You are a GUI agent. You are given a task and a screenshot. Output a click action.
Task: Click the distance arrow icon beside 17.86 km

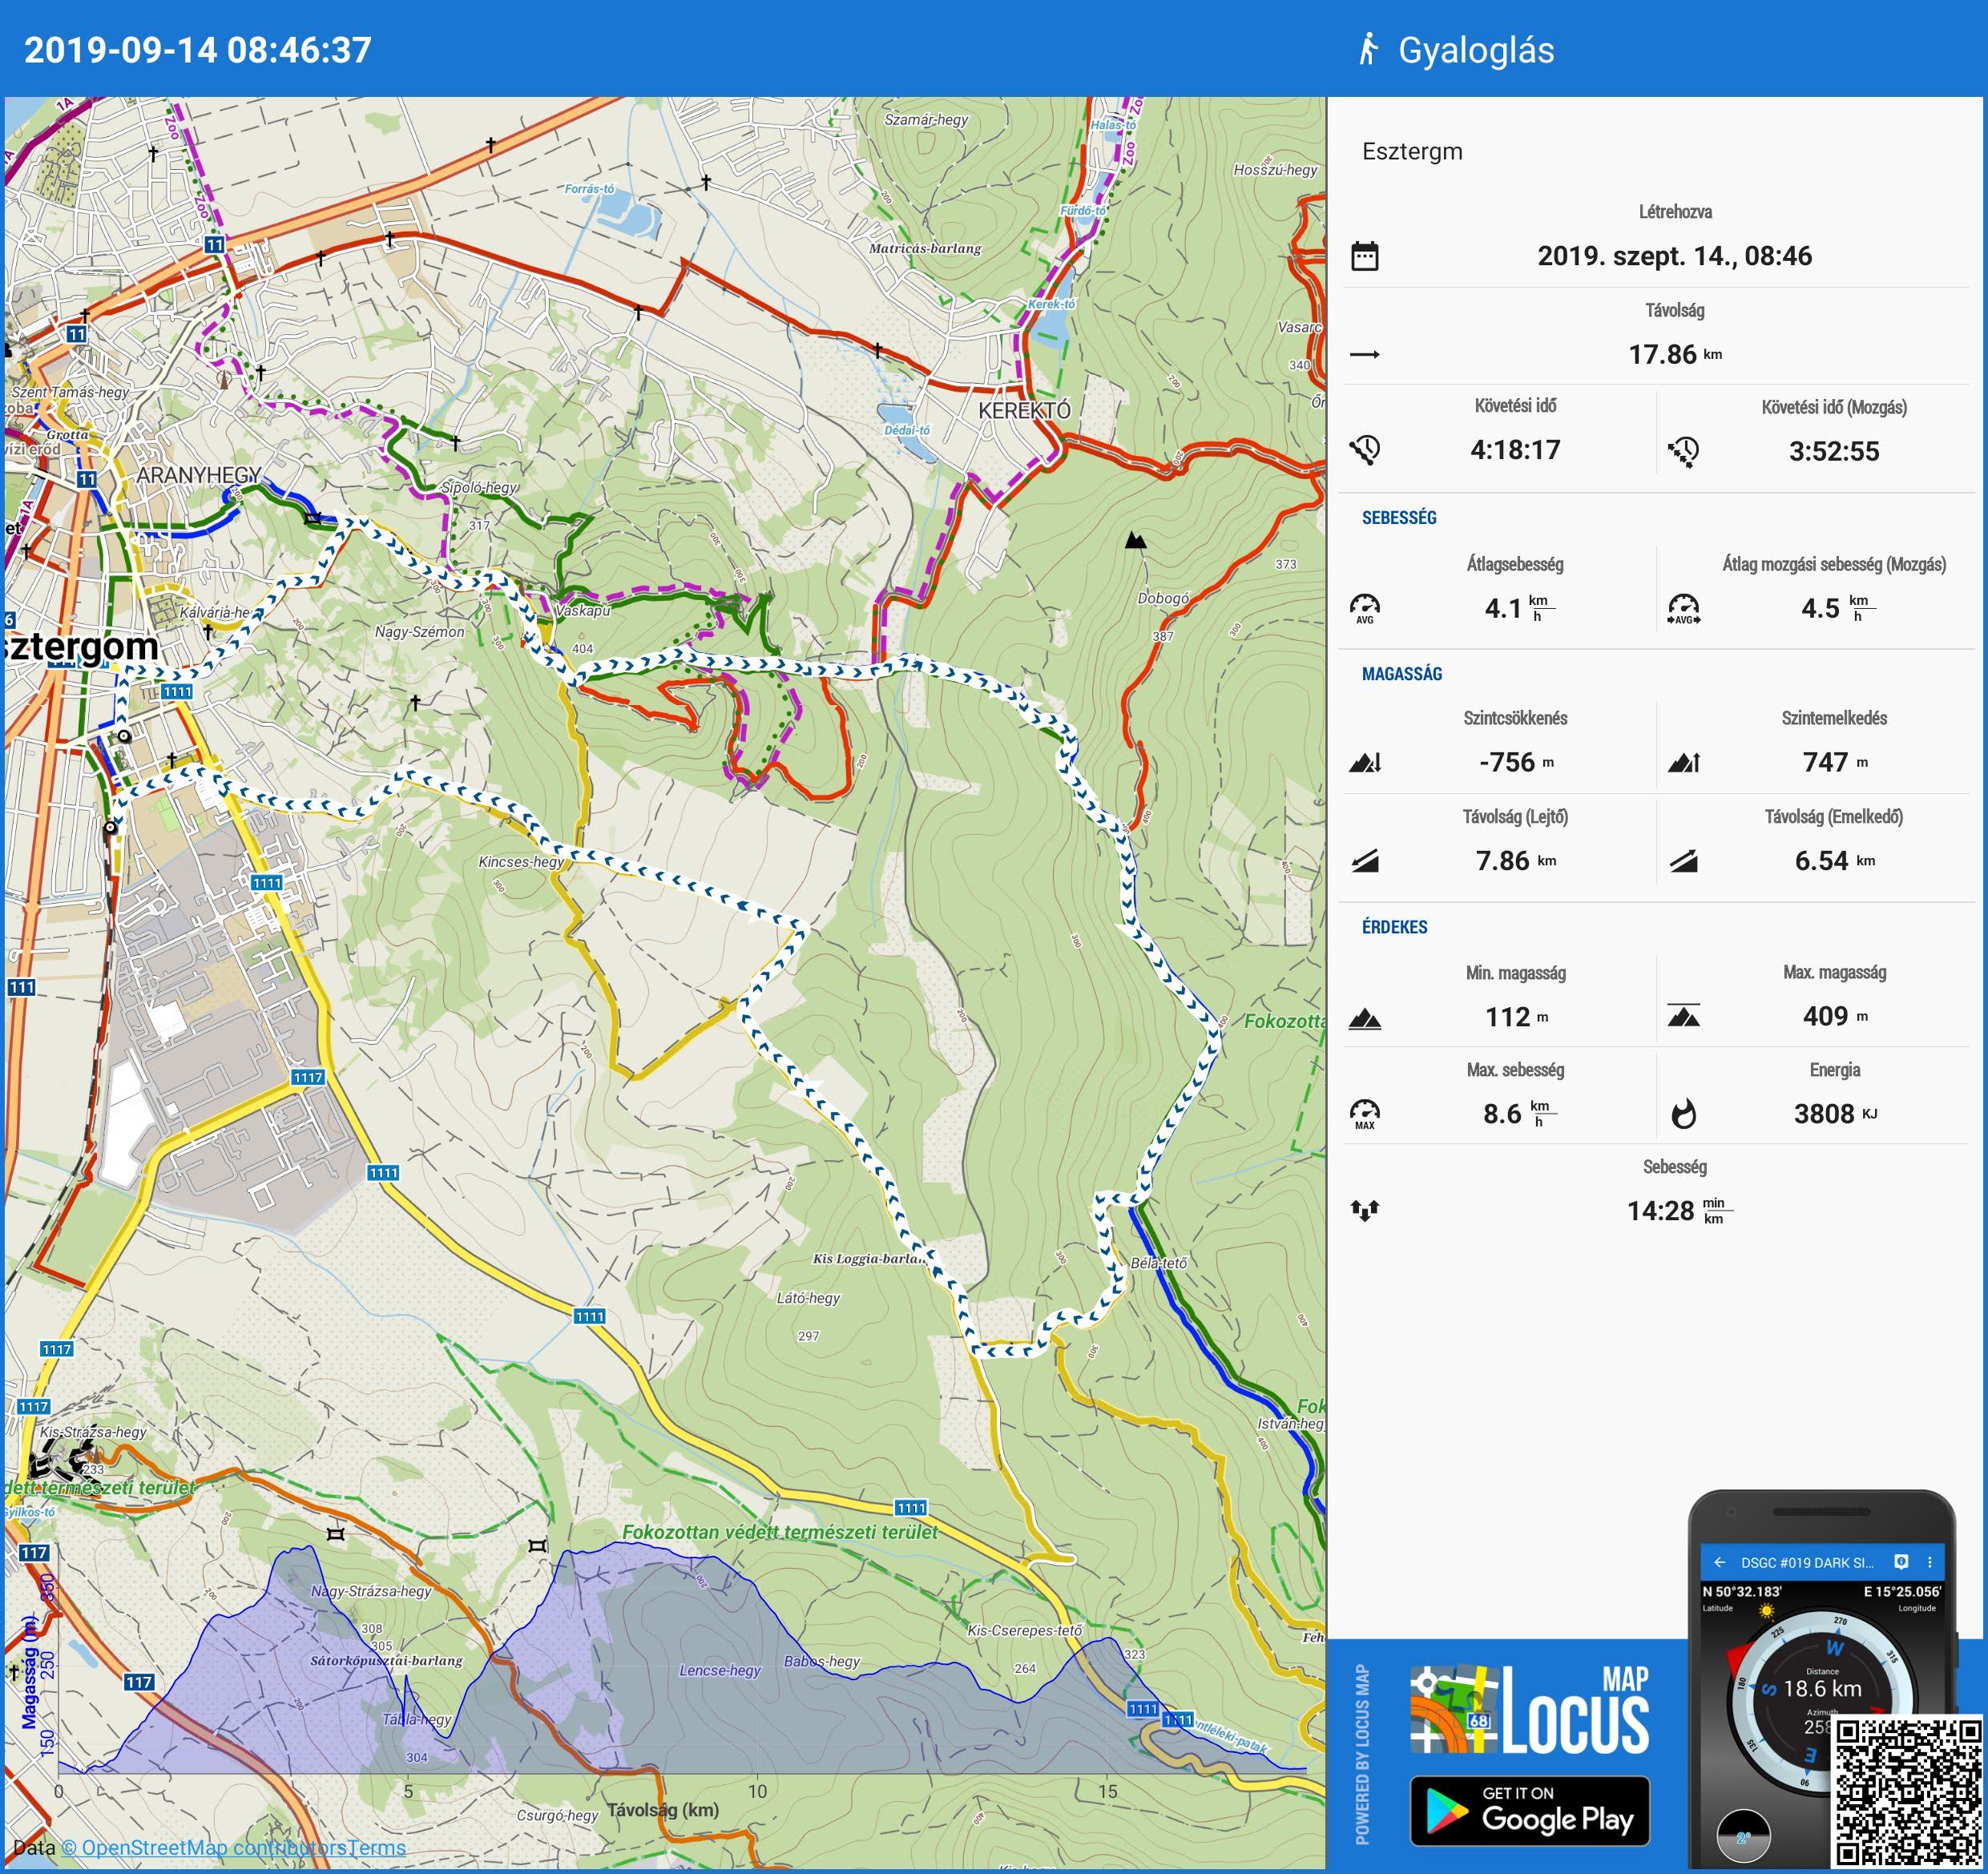[1365, 354]
